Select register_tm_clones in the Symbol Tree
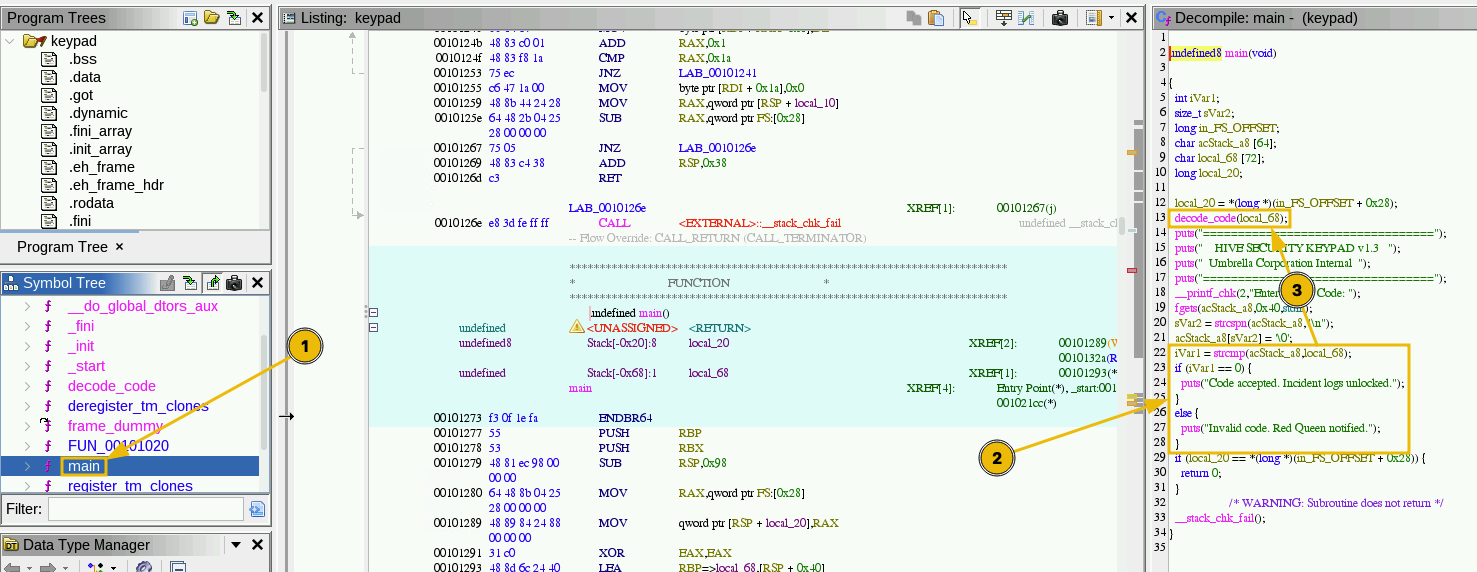This screenshot has width=1477, height=572. [130, 486]
